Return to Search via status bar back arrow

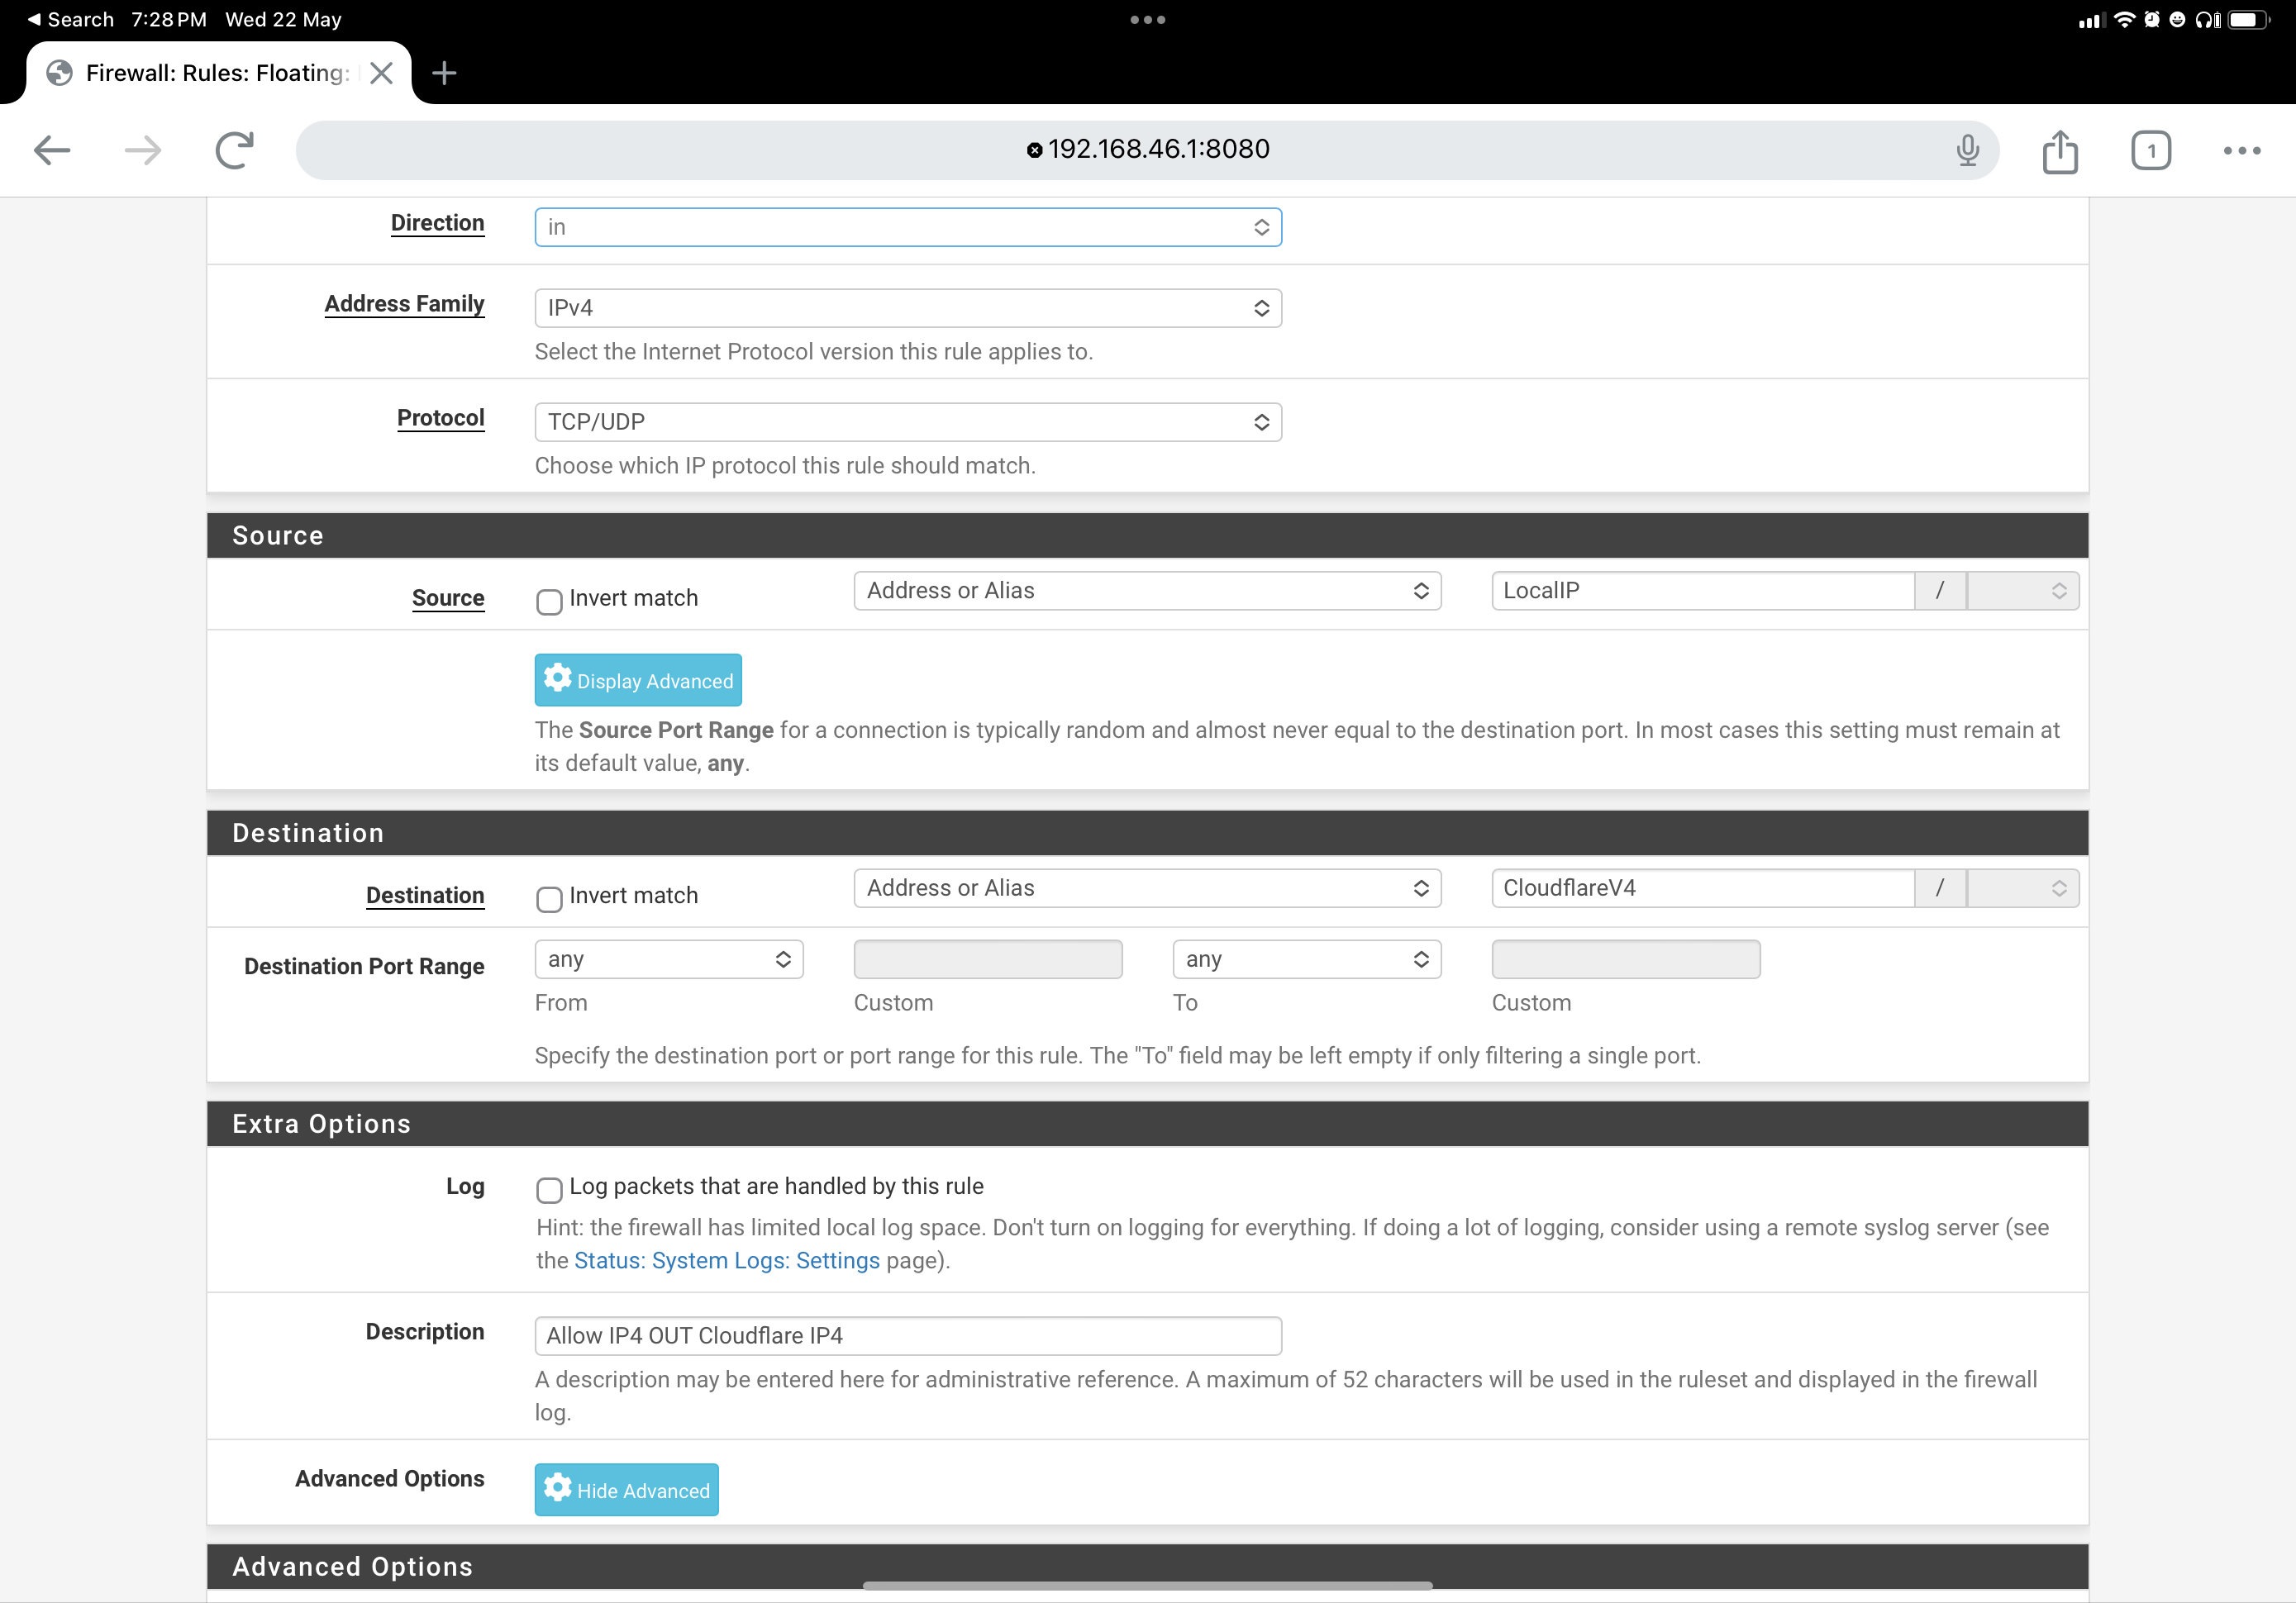pyautogui.click(x=70, y=20)
